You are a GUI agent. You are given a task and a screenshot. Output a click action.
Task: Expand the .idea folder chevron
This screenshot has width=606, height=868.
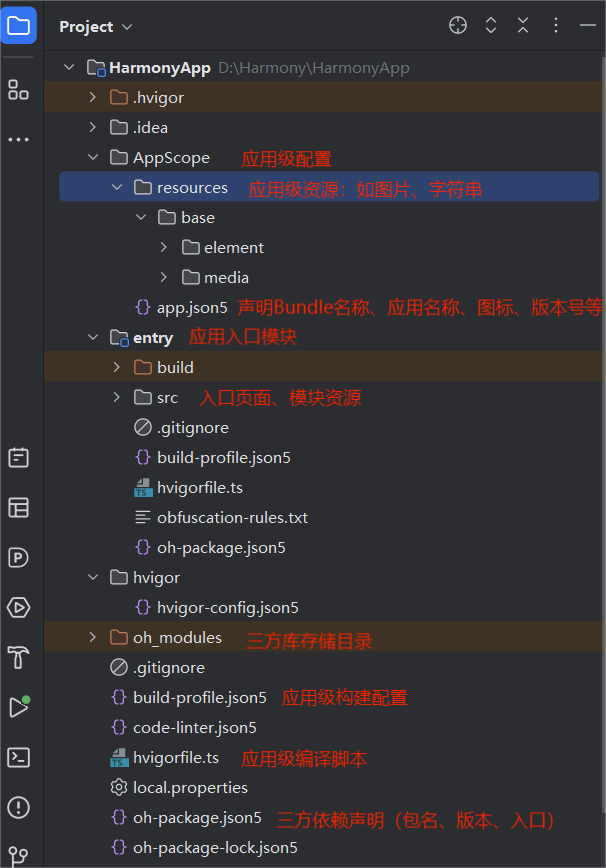point(93,127)
